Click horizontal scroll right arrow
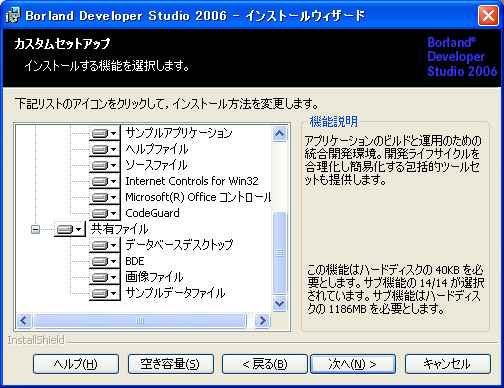This screenshot has height=388, width=504. coord(262,321)
